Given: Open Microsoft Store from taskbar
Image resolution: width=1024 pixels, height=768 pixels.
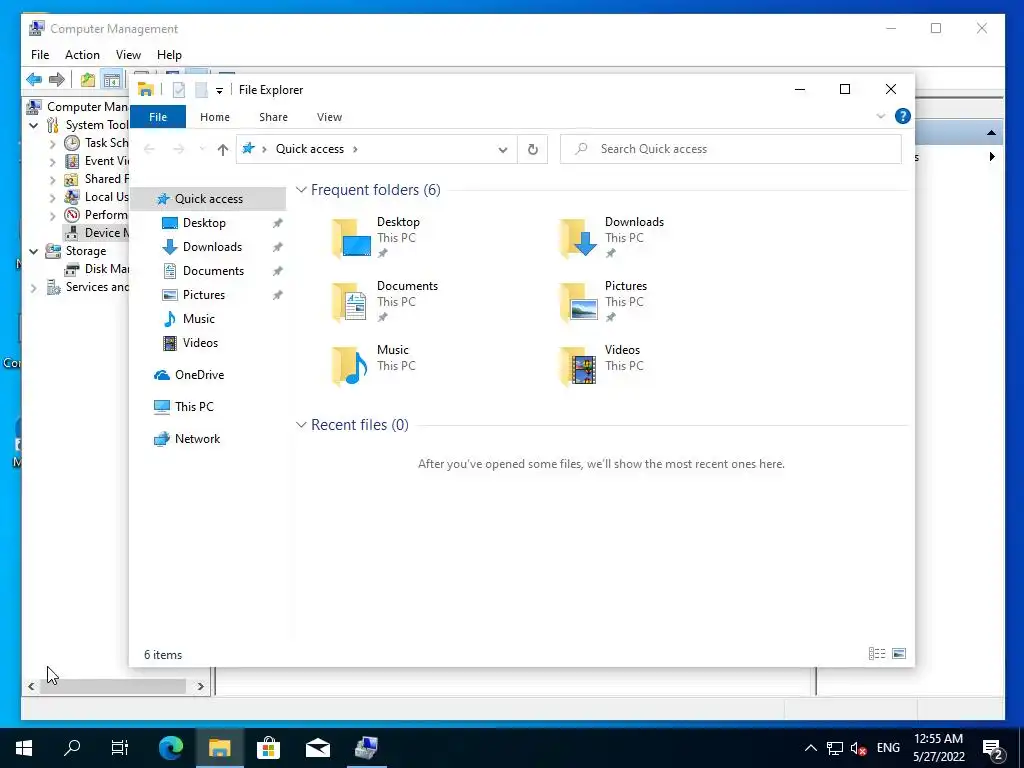Looking at the screenshot, I should (268, 748).
